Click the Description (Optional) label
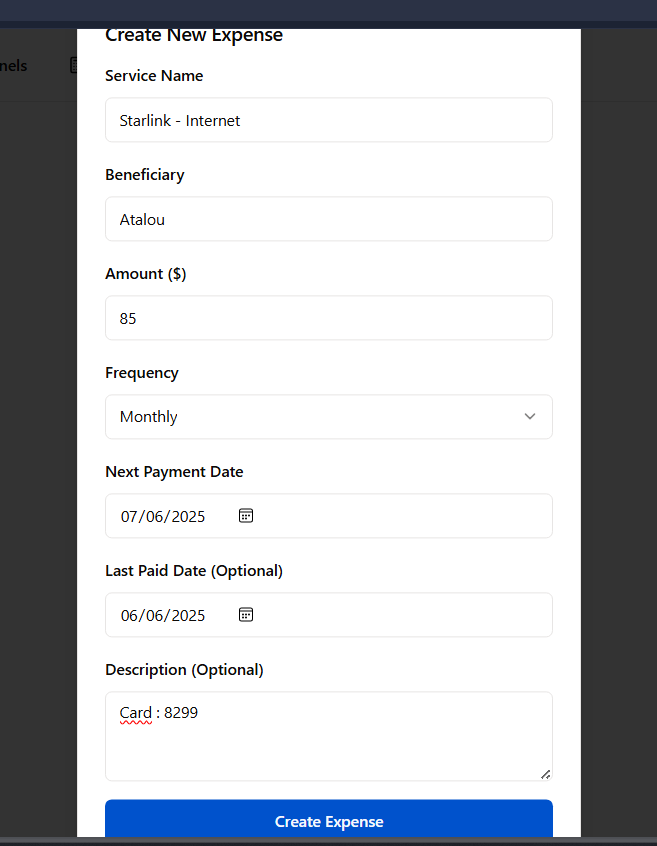The height and width of the screenshot is (846, 657). tap(184, 670)
